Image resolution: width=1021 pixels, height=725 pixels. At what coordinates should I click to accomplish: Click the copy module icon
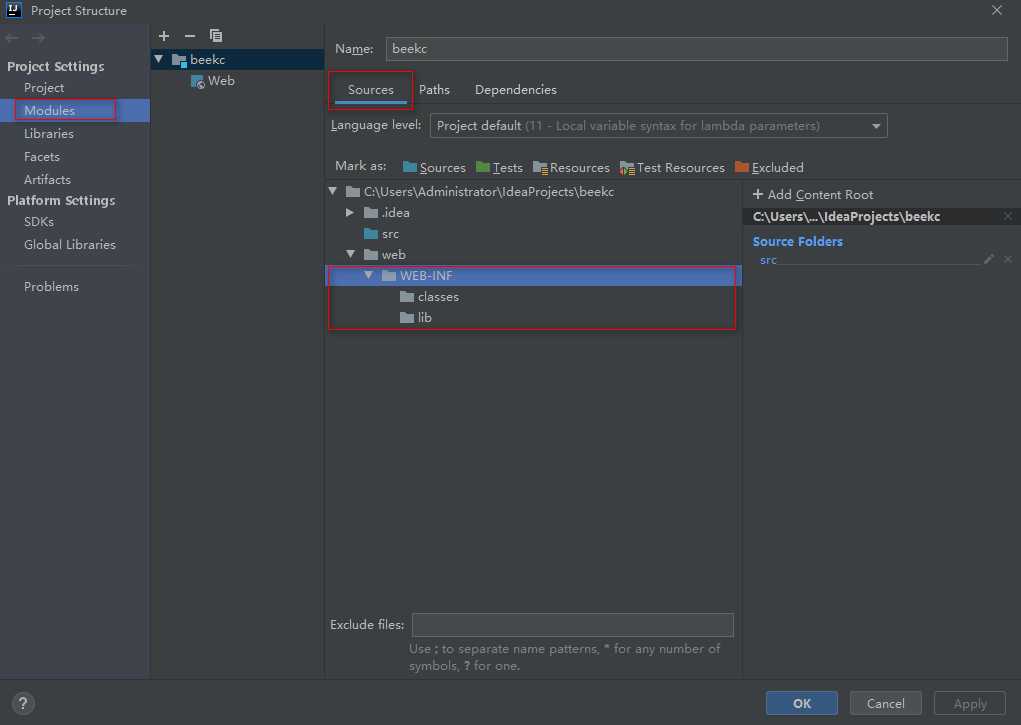click(216, 36)
